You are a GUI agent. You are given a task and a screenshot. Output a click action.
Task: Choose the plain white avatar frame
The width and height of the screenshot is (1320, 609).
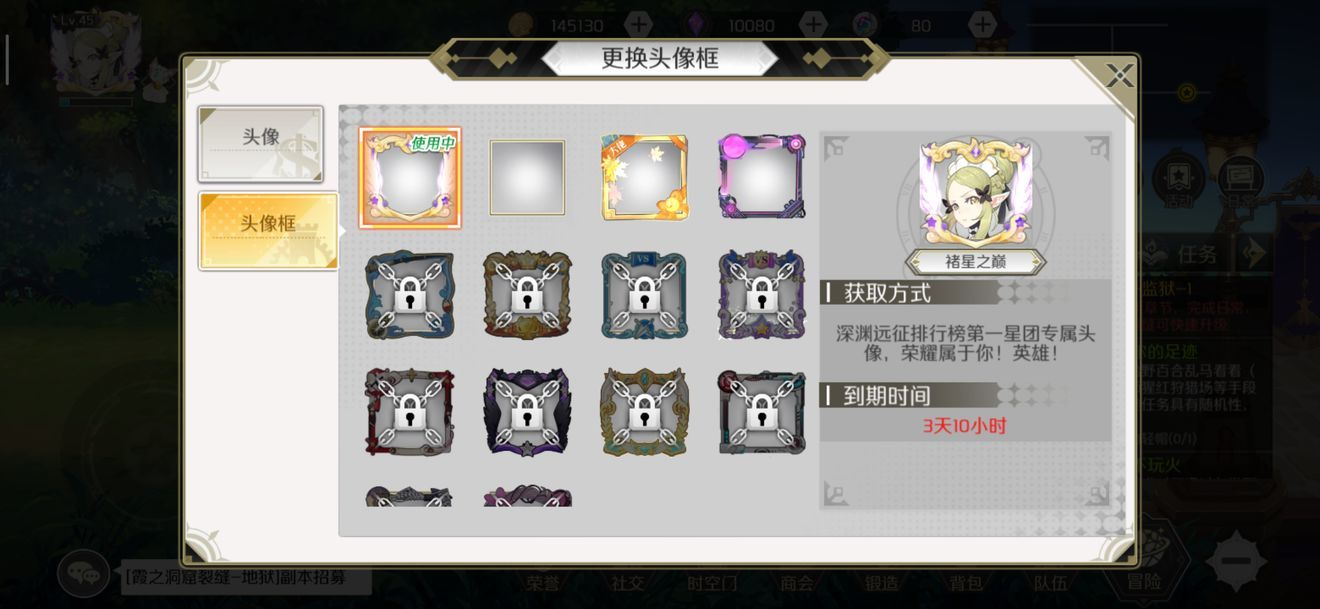[527, 178]
